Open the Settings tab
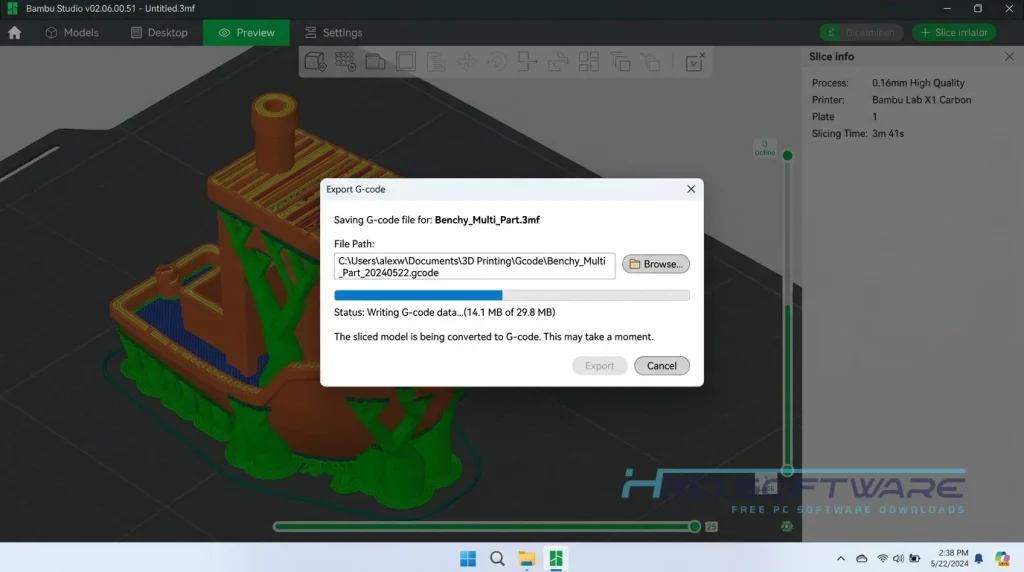The width and height of the screenshot is (1024, 572). click(x=334, y=33)
